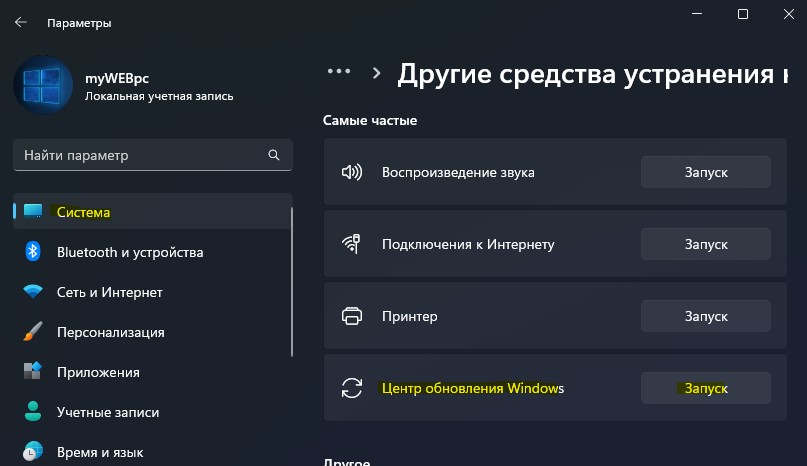This screenshot has height=466, width=807.
Task: Click the Система monitor icon
Action: click(x=33, y=211)
